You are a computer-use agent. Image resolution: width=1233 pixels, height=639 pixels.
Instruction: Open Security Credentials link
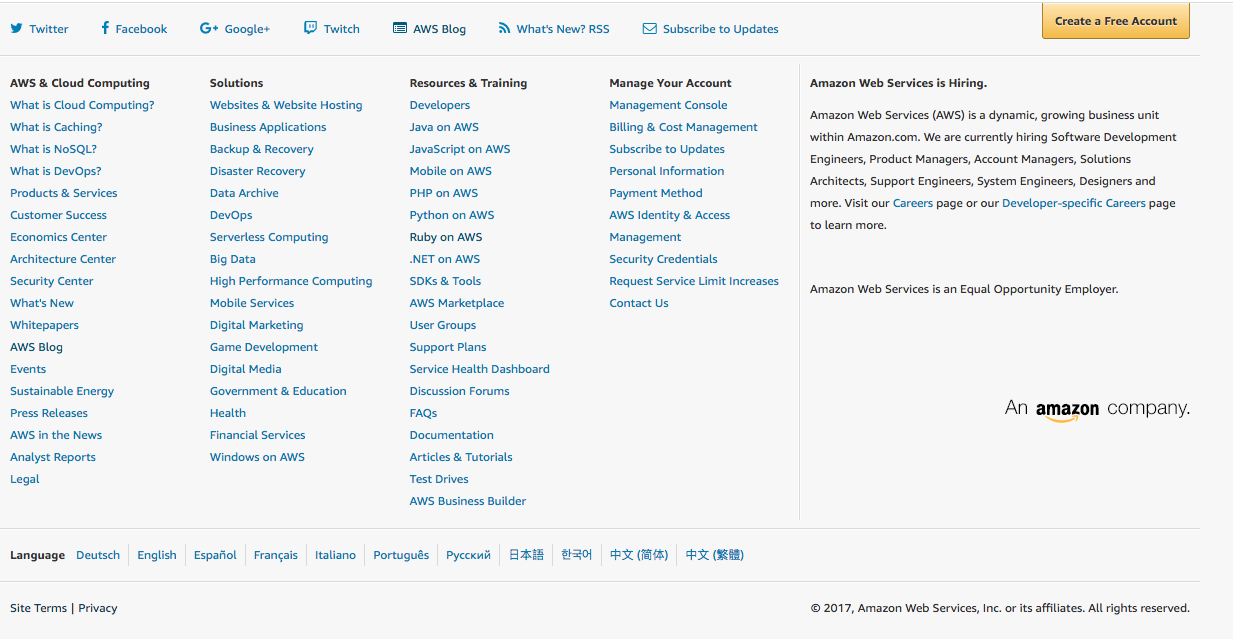coord(664,259)
